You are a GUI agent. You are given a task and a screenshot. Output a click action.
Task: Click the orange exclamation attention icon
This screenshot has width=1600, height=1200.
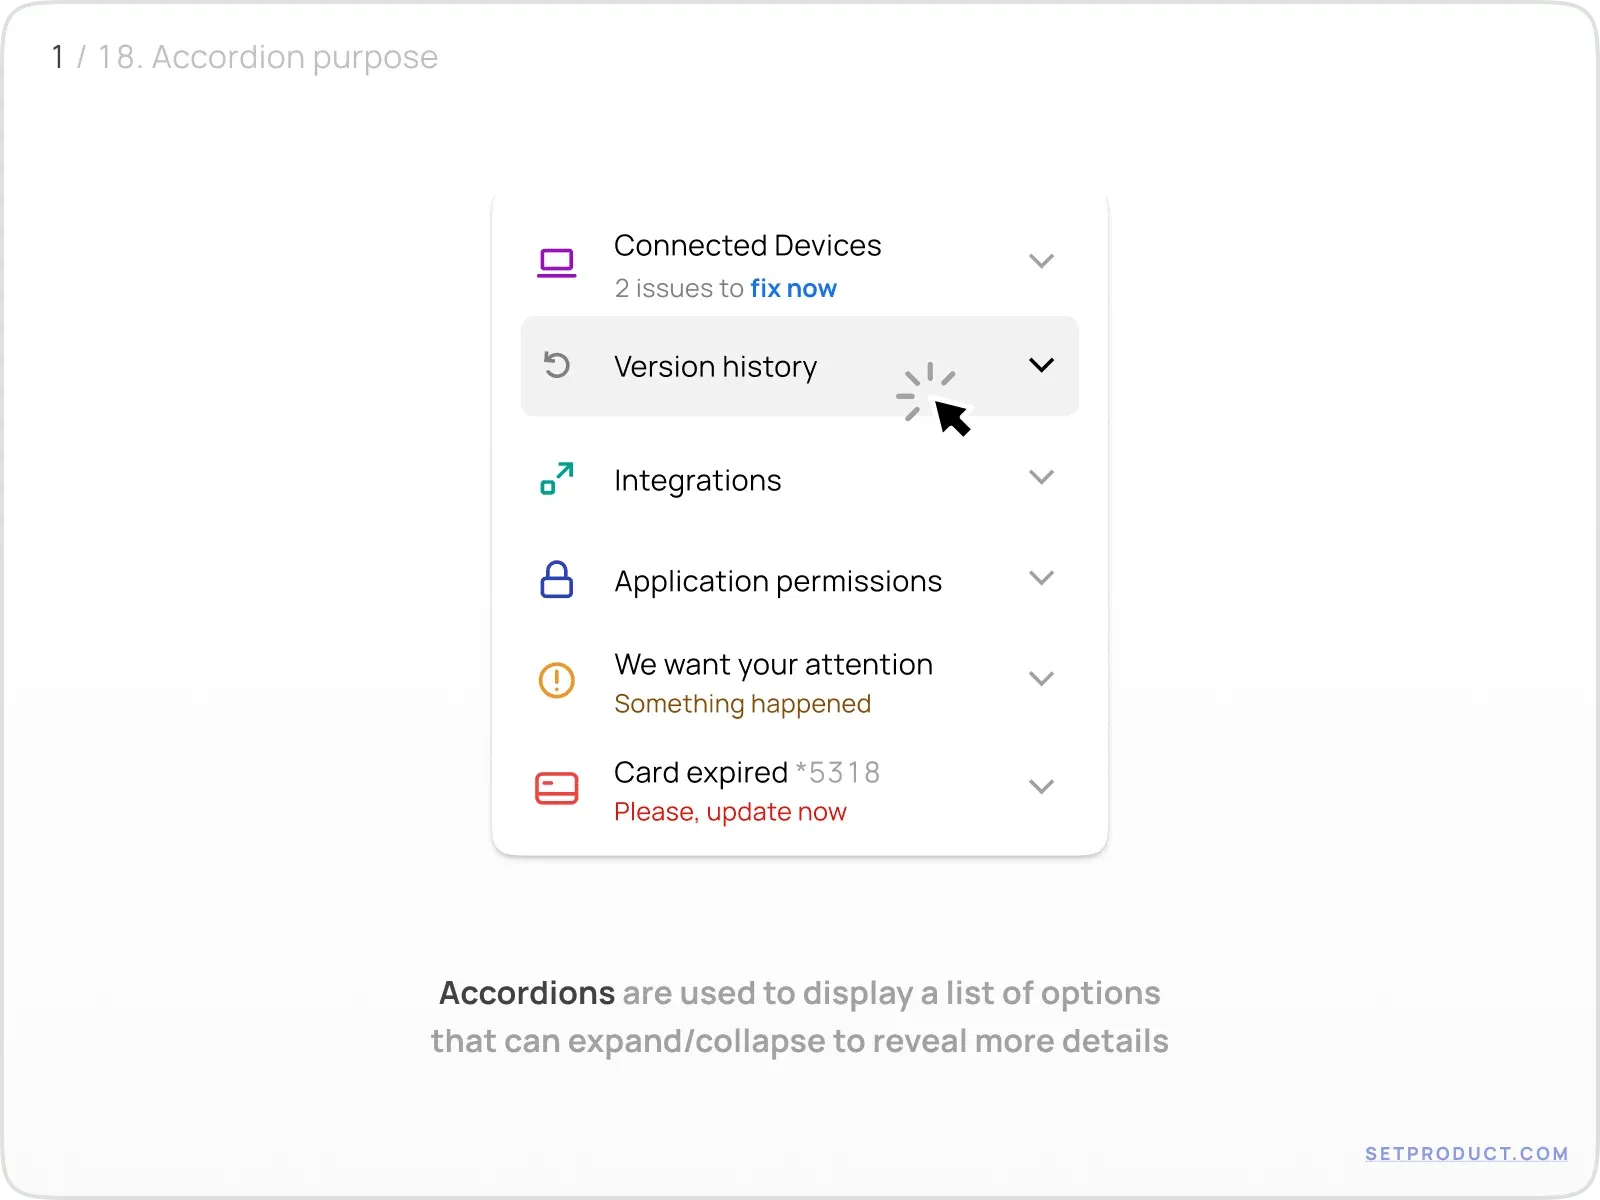click(x=557, y=680)
